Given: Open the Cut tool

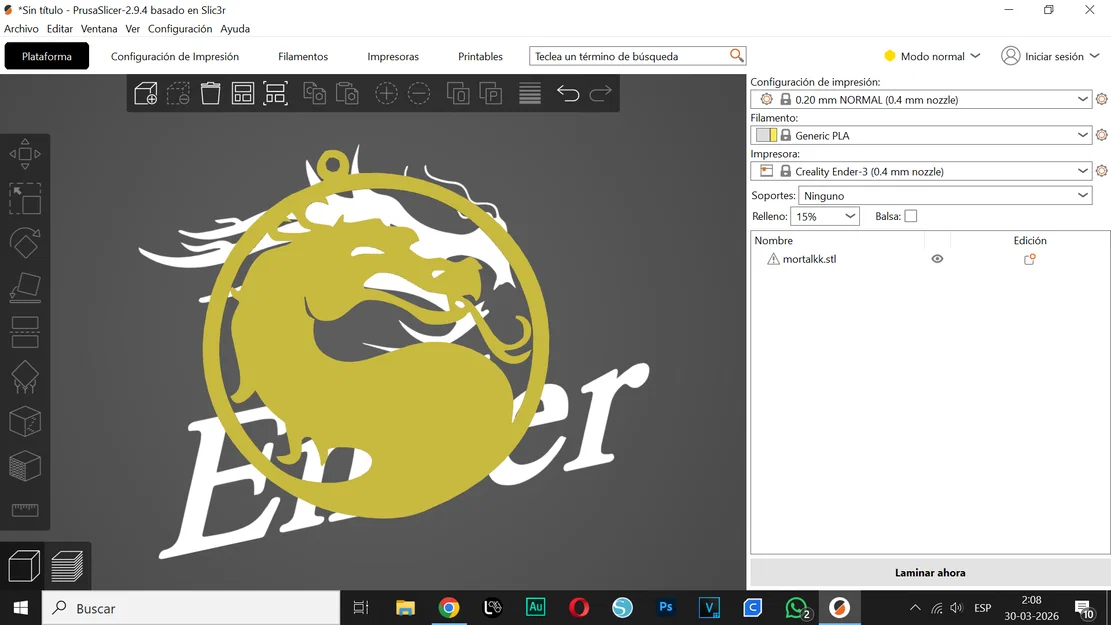Looking at the screenshot, I should tap(25, 333).
